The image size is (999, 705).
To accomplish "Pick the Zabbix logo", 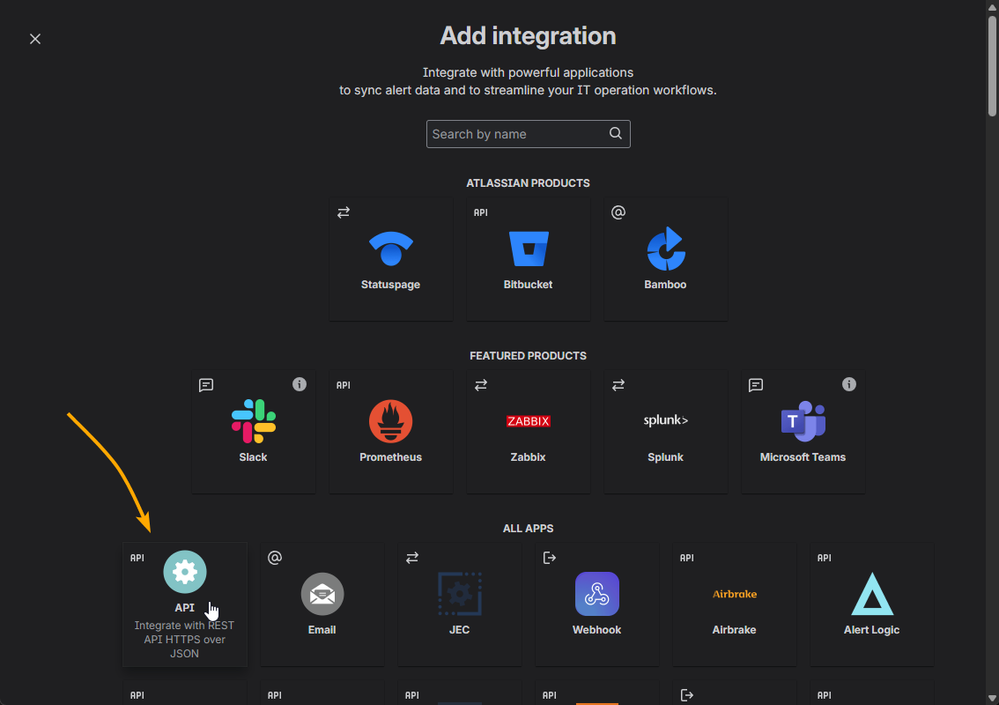I will click(x=528, y=421).
